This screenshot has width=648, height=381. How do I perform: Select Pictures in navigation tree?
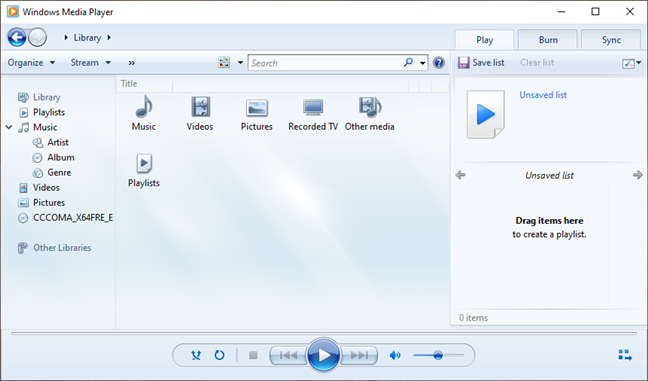click(x=42, y=203)
